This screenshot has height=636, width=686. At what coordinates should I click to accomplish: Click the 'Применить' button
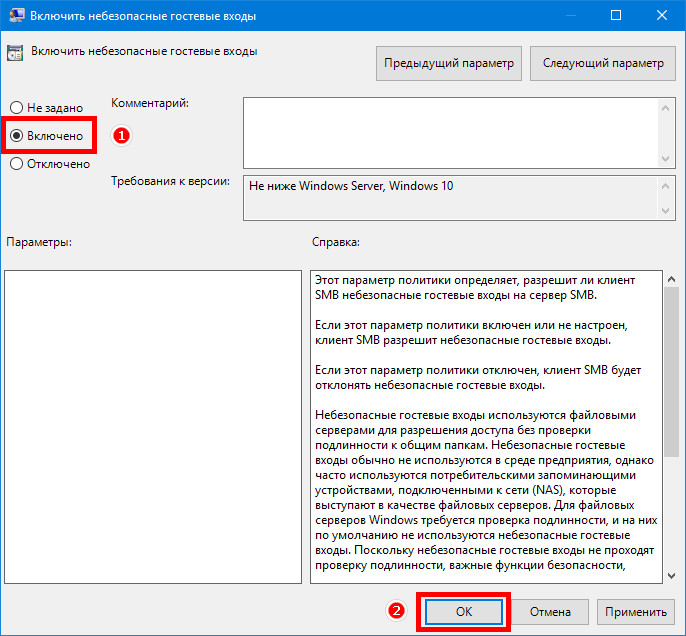coord(636,612)
